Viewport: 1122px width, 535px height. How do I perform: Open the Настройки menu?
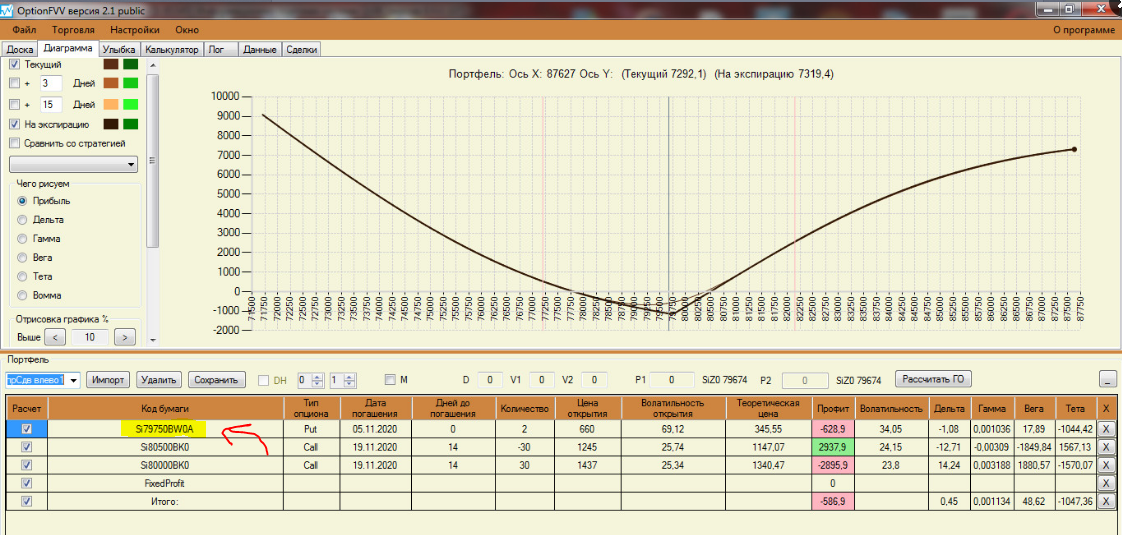click(135, 30)
